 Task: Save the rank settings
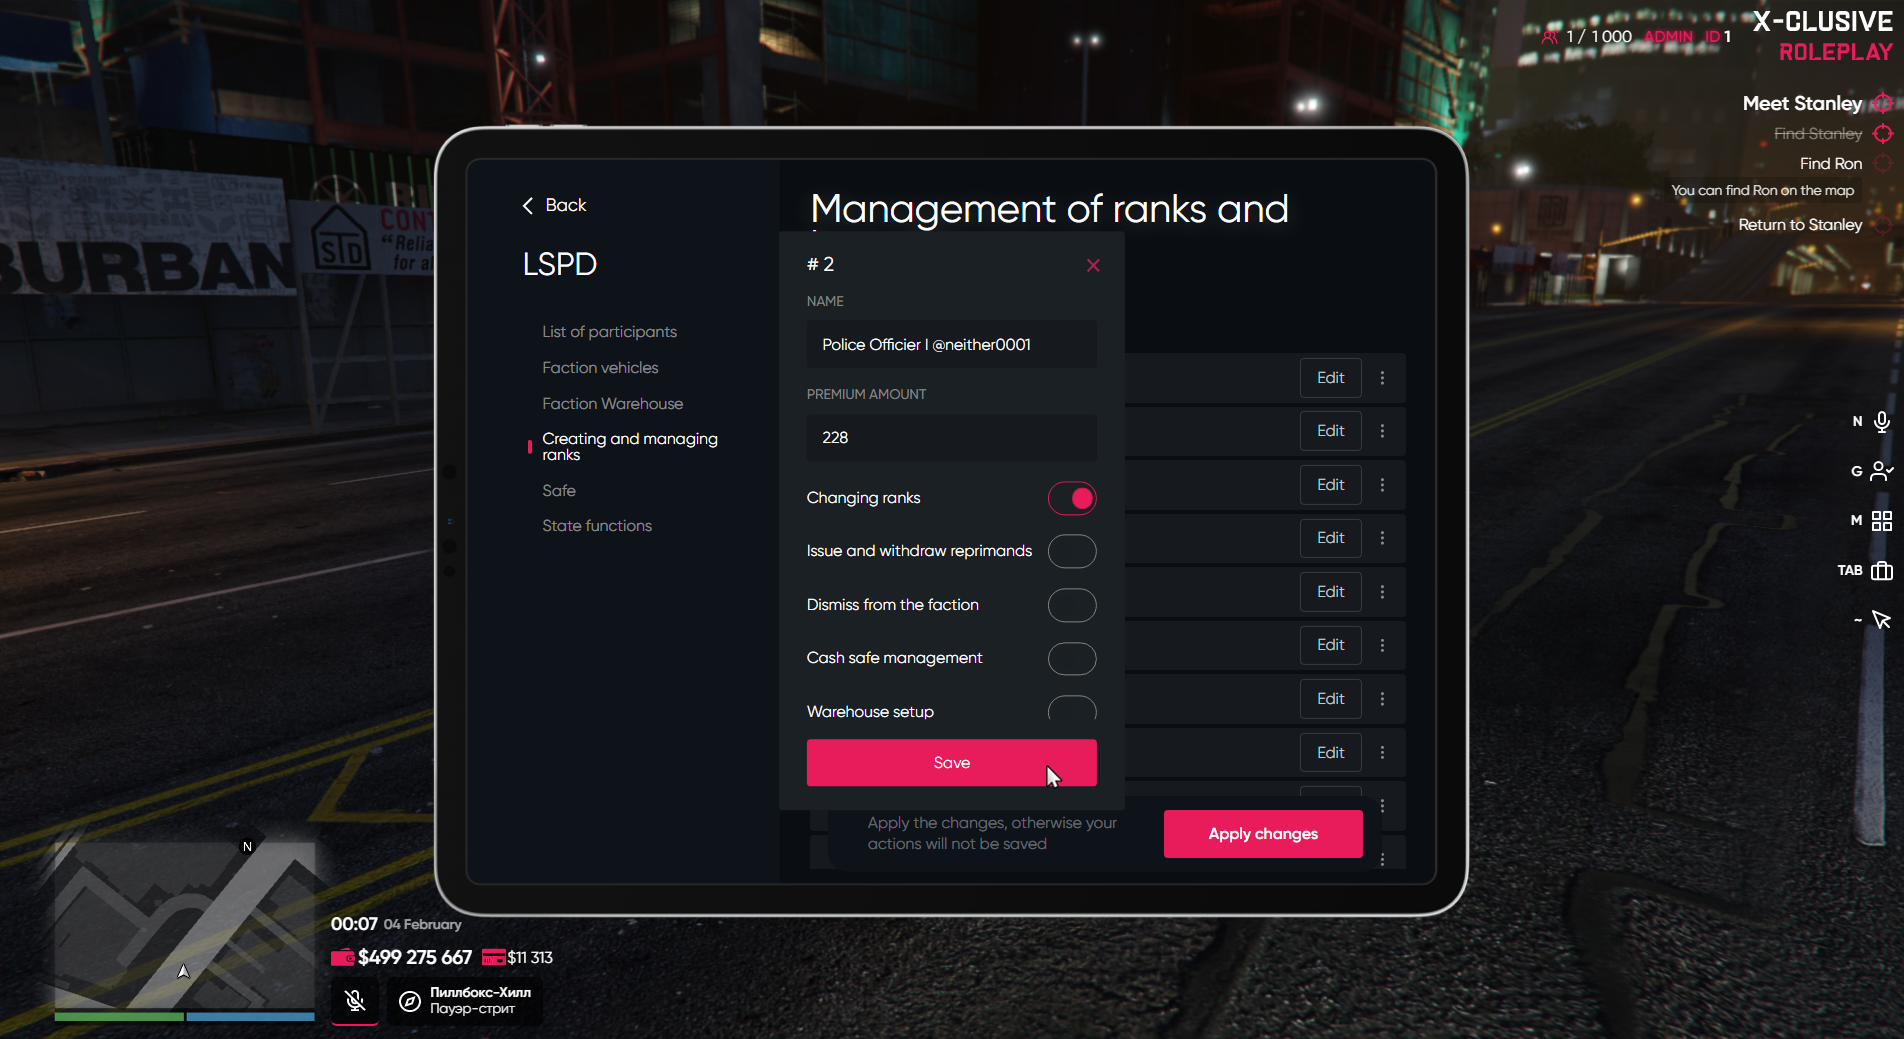(952, 763)
